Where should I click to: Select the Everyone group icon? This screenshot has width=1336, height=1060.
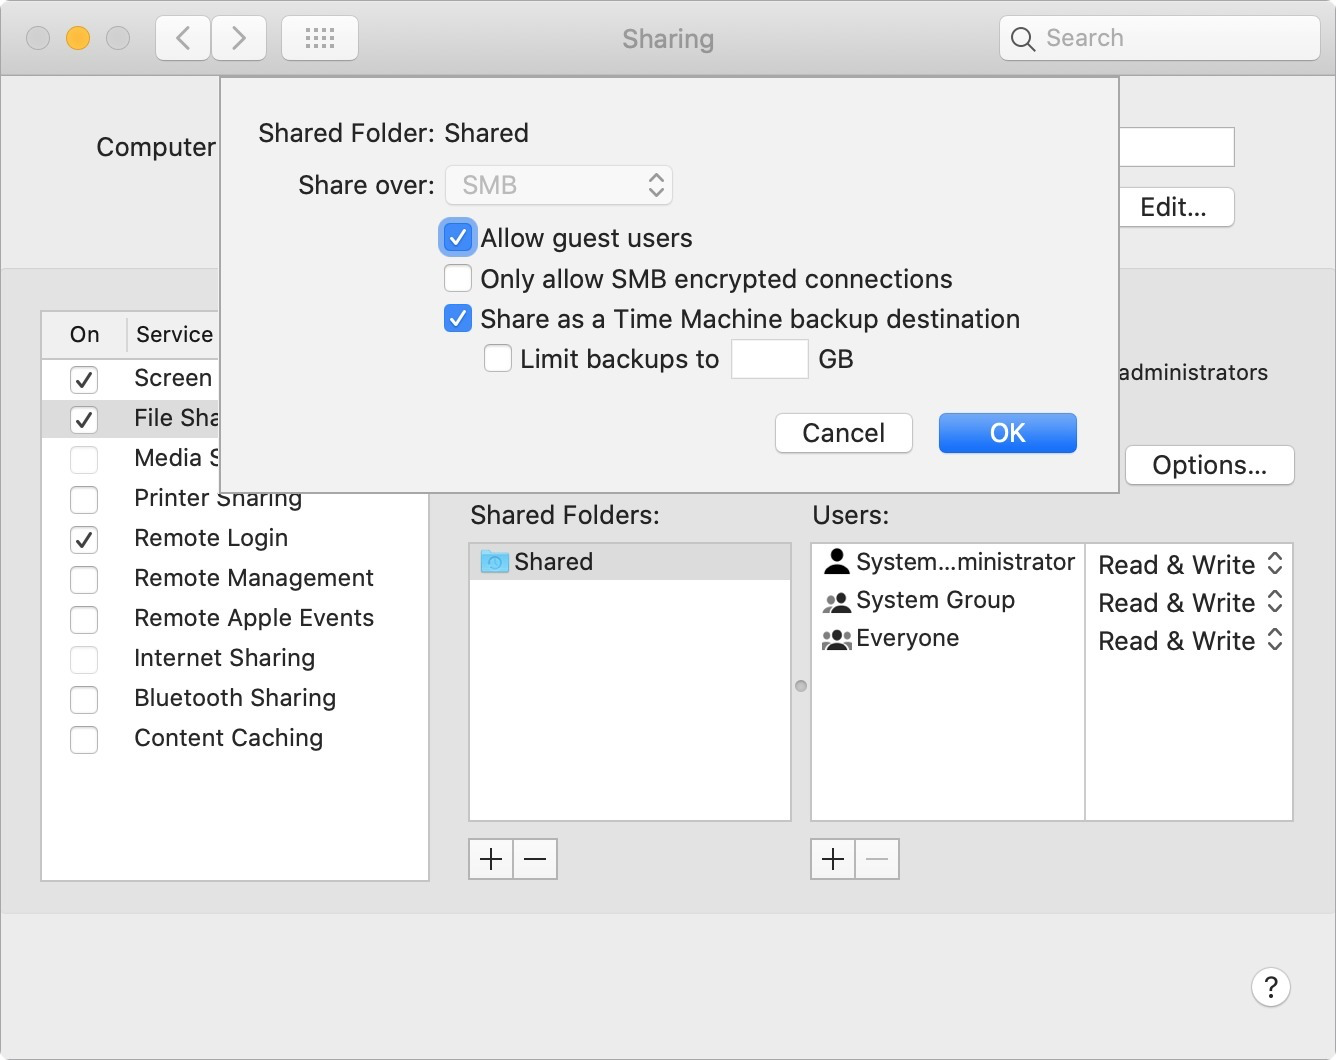837,639
